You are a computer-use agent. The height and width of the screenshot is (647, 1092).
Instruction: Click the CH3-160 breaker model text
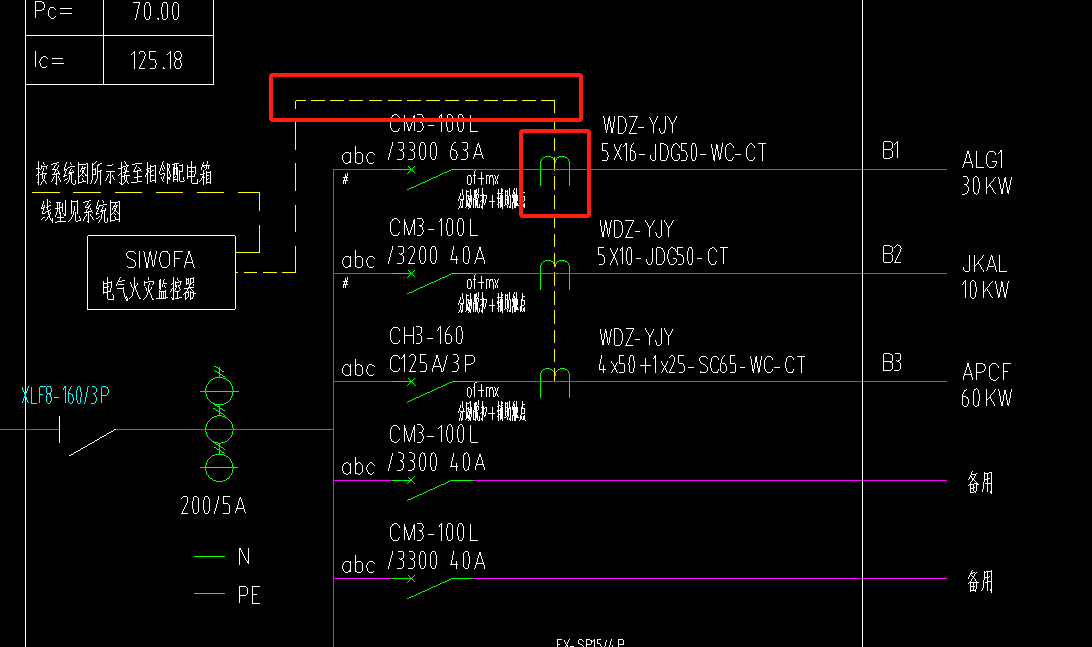coord(426,336)
